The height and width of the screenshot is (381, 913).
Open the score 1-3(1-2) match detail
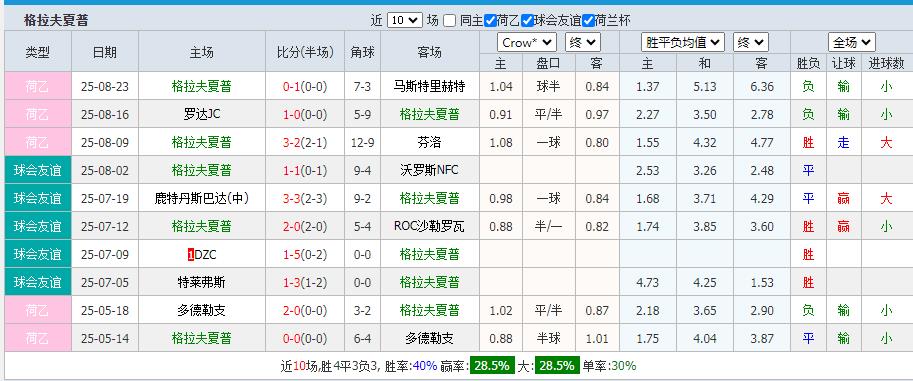click(305, 283)
